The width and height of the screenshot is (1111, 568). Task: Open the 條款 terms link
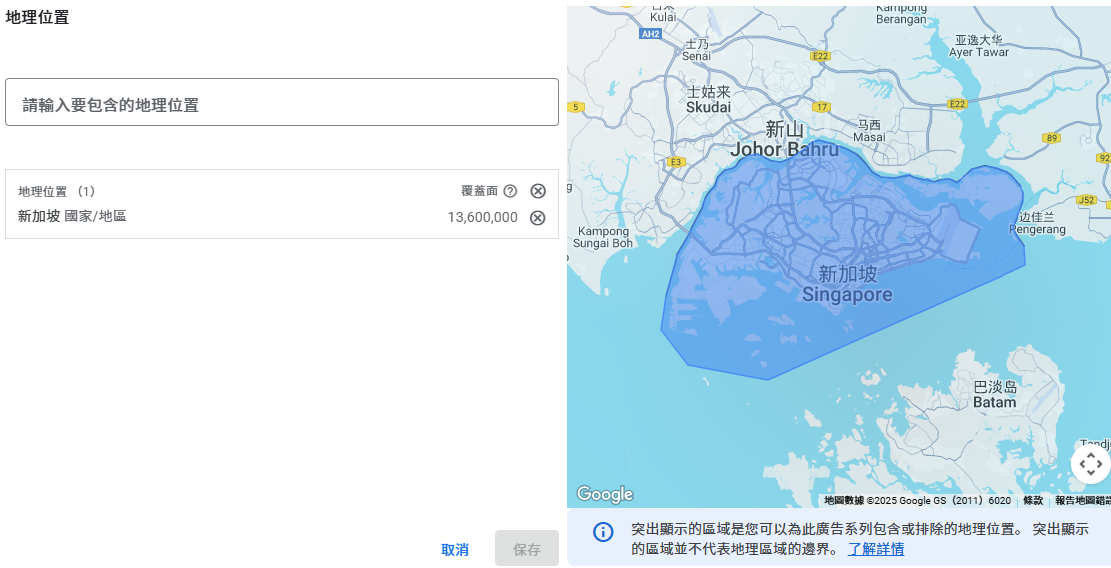pos(1033,500)
